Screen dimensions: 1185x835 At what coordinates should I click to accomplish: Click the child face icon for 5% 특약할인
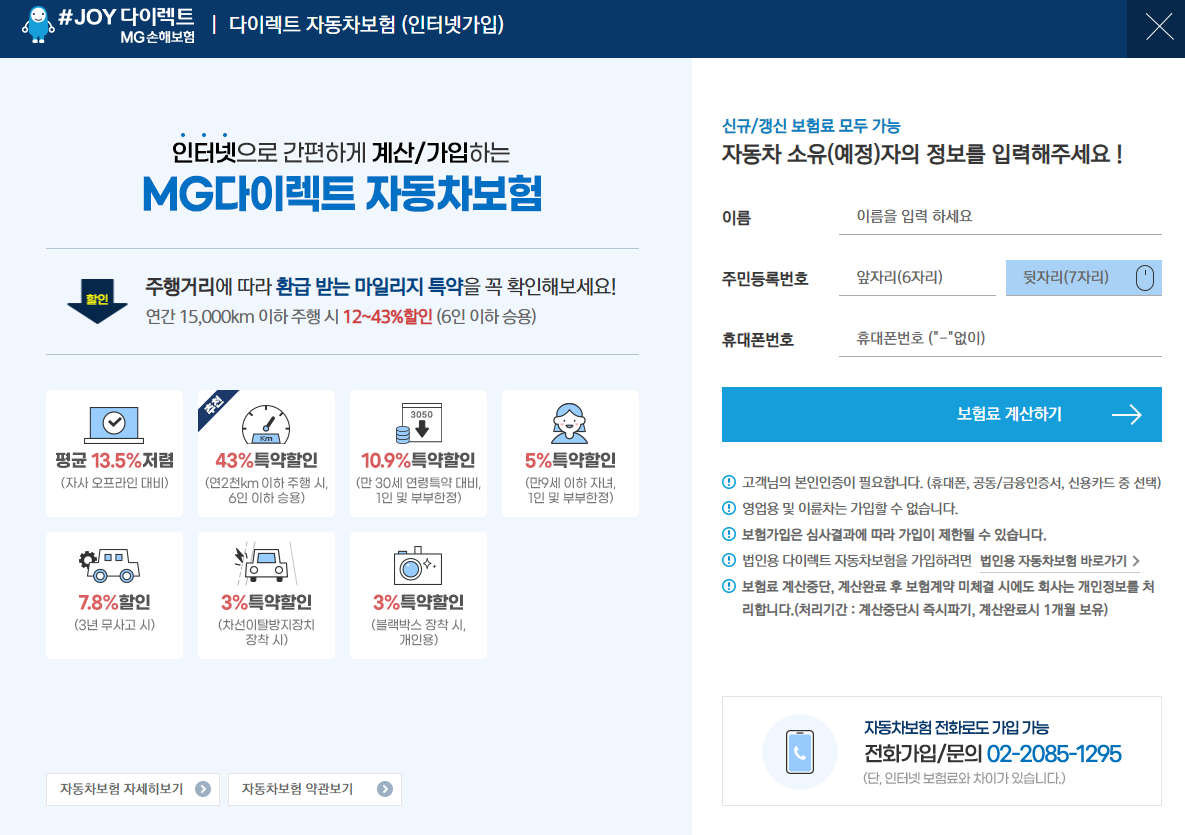click(x=570, y=423)
